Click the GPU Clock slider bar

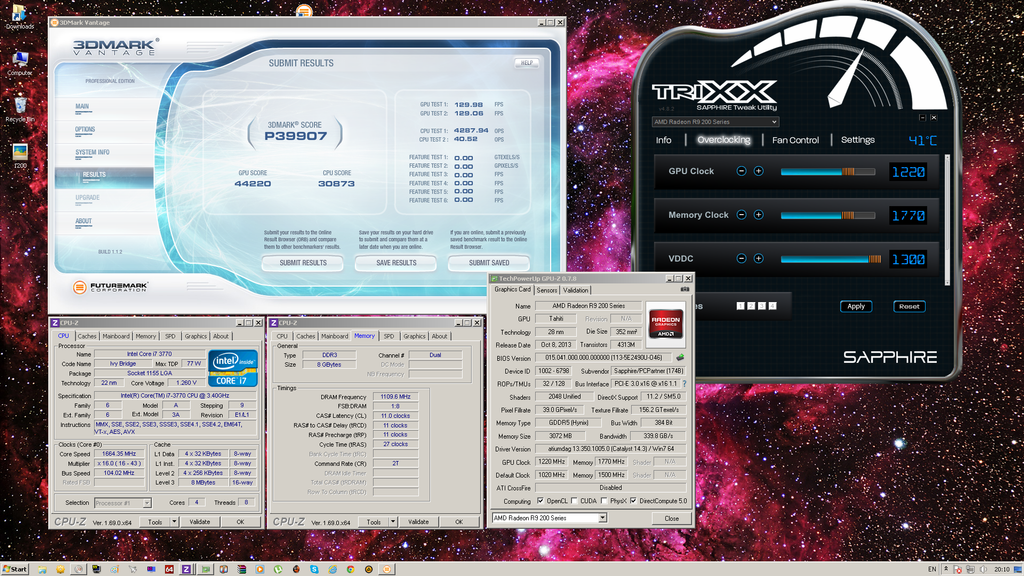pos(827,172)
